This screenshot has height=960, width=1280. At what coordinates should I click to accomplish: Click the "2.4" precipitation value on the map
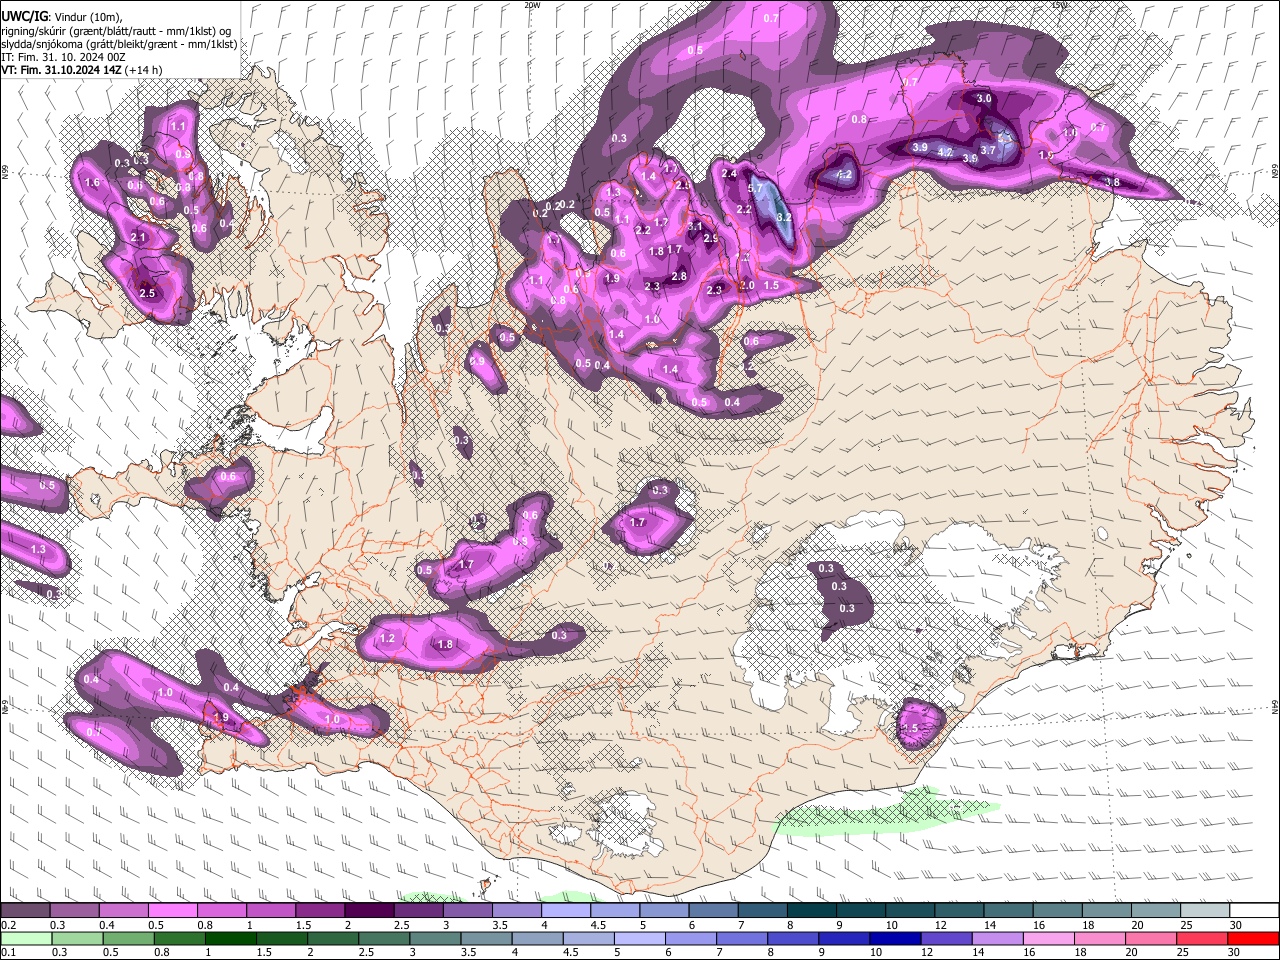pos(729,174)
